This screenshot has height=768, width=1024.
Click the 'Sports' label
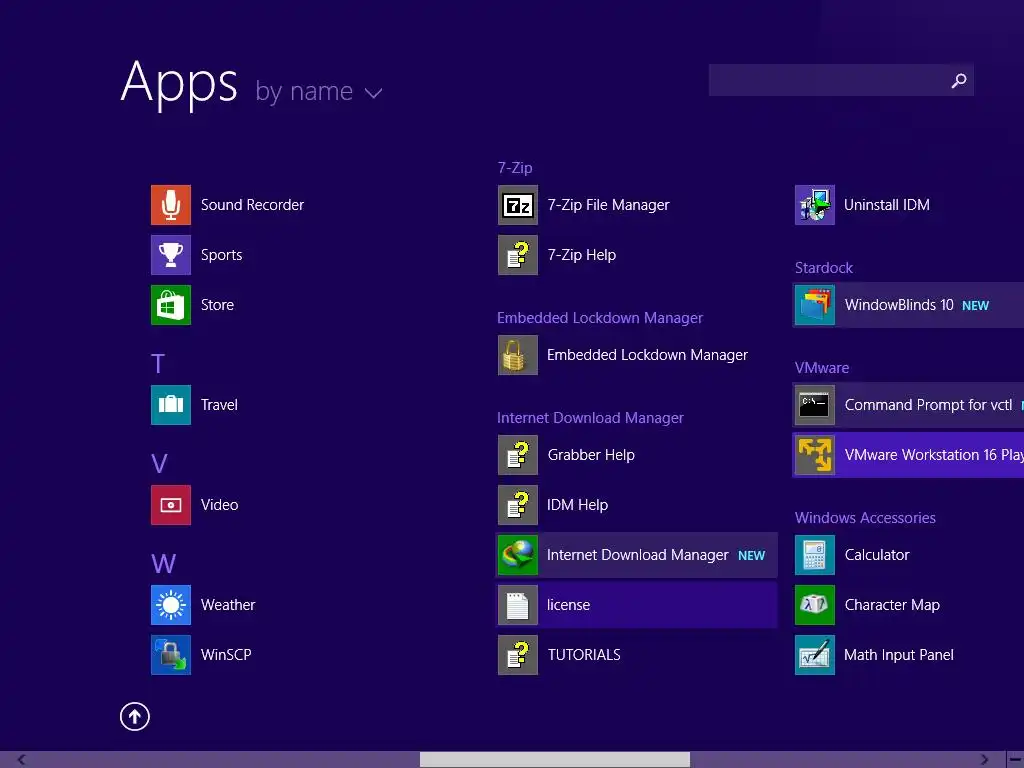[221, 255]
